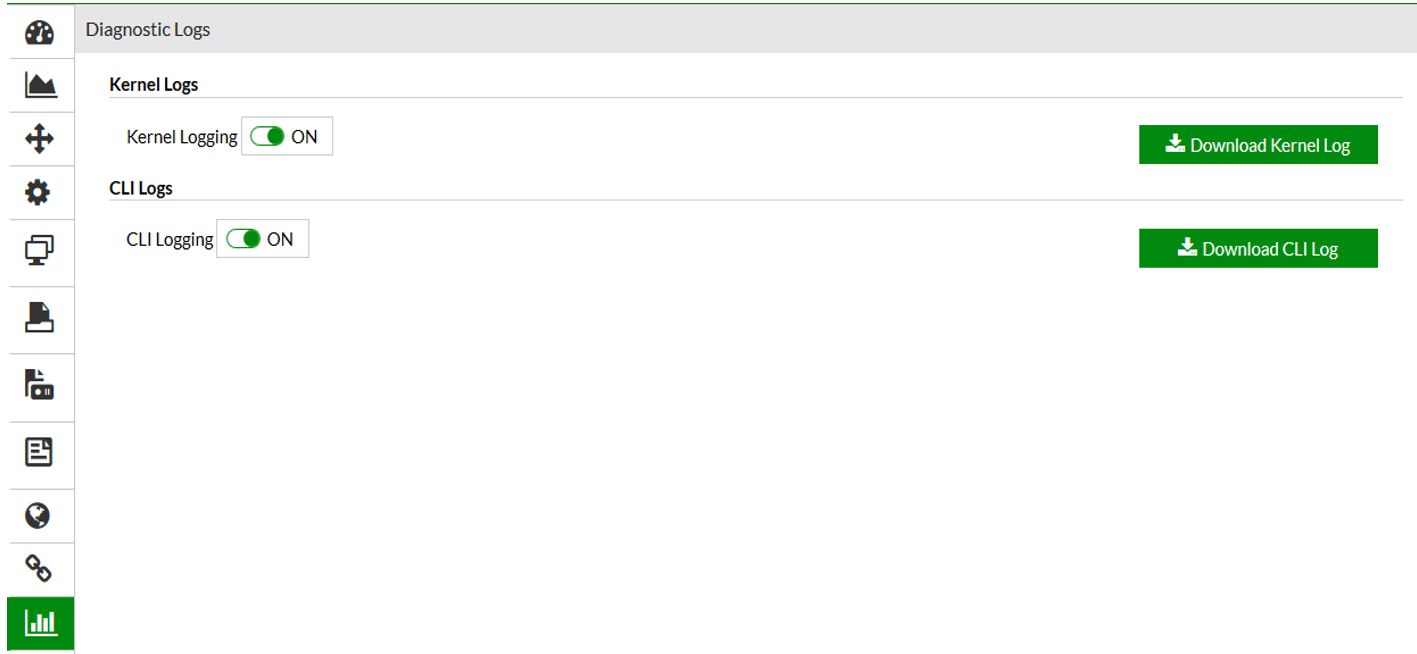Click the file with recorder icon
Screen dimensions: 1417x654
click(38, 385)
